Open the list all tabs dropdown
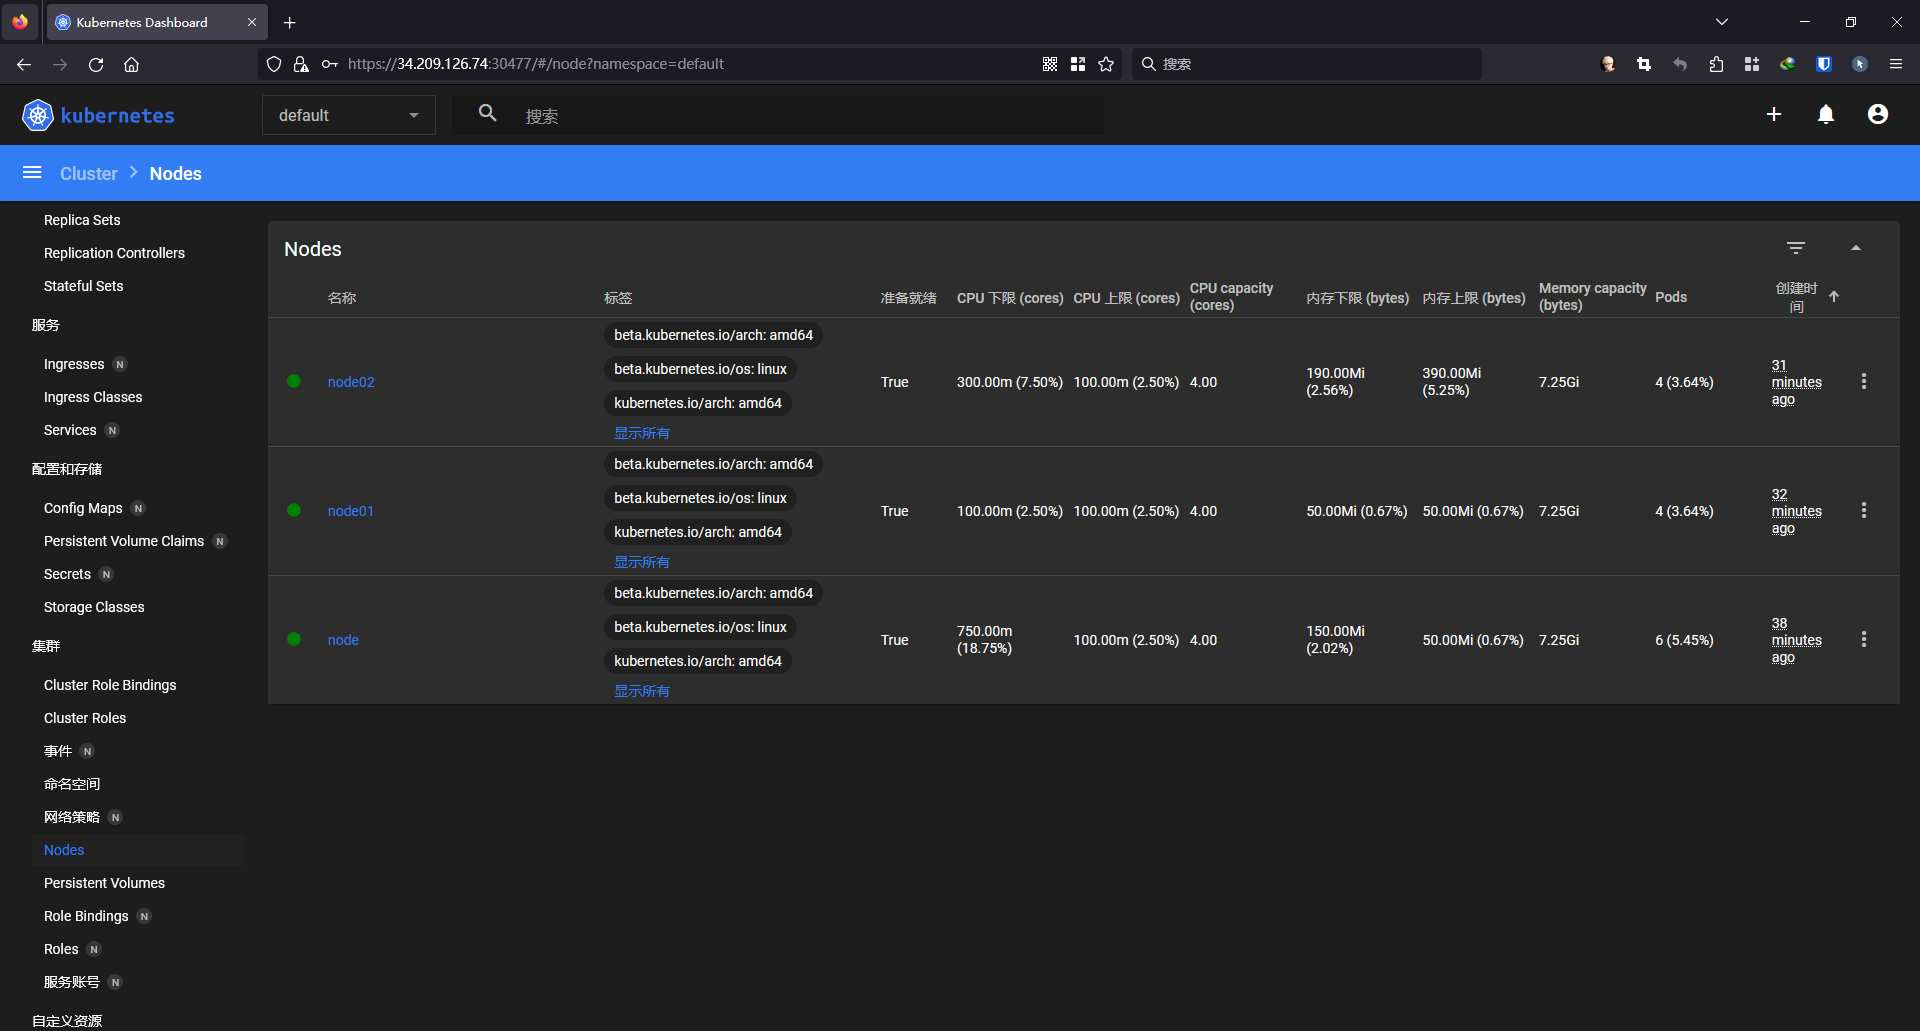The height and width of the screenshot is (1031, 1920). [x=1722, y=22]
